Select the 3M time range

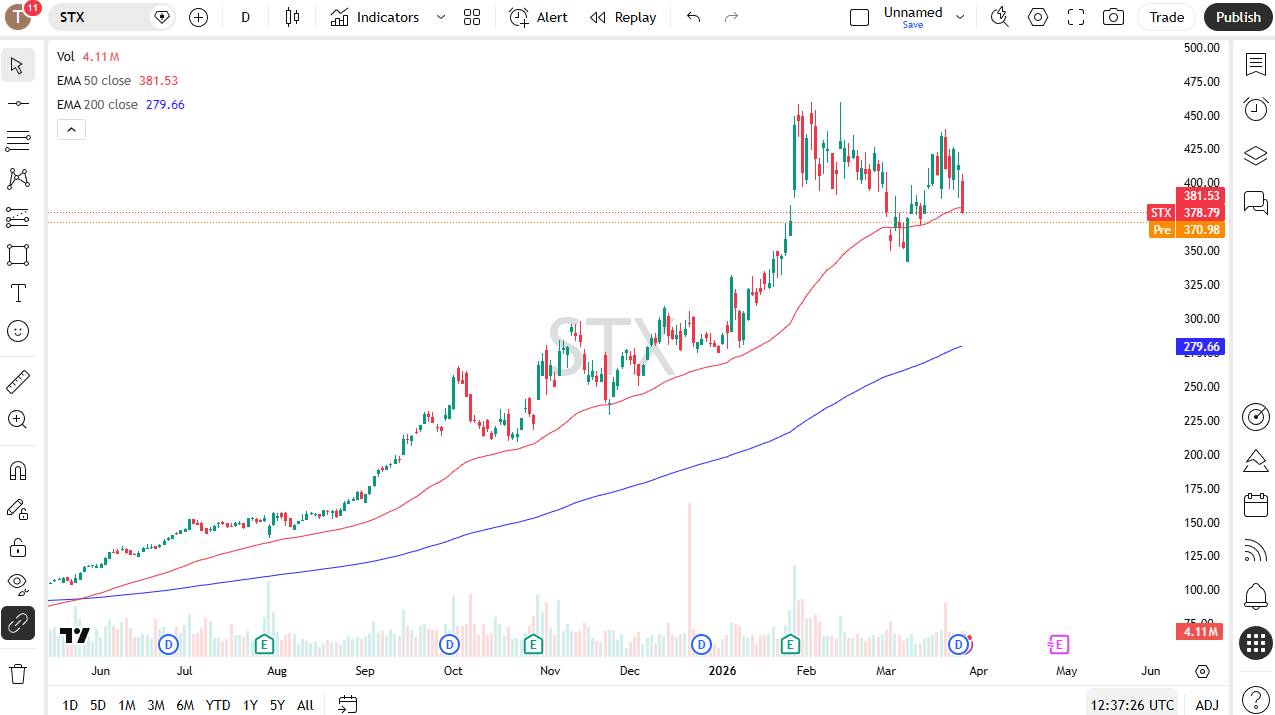[156, 705]
